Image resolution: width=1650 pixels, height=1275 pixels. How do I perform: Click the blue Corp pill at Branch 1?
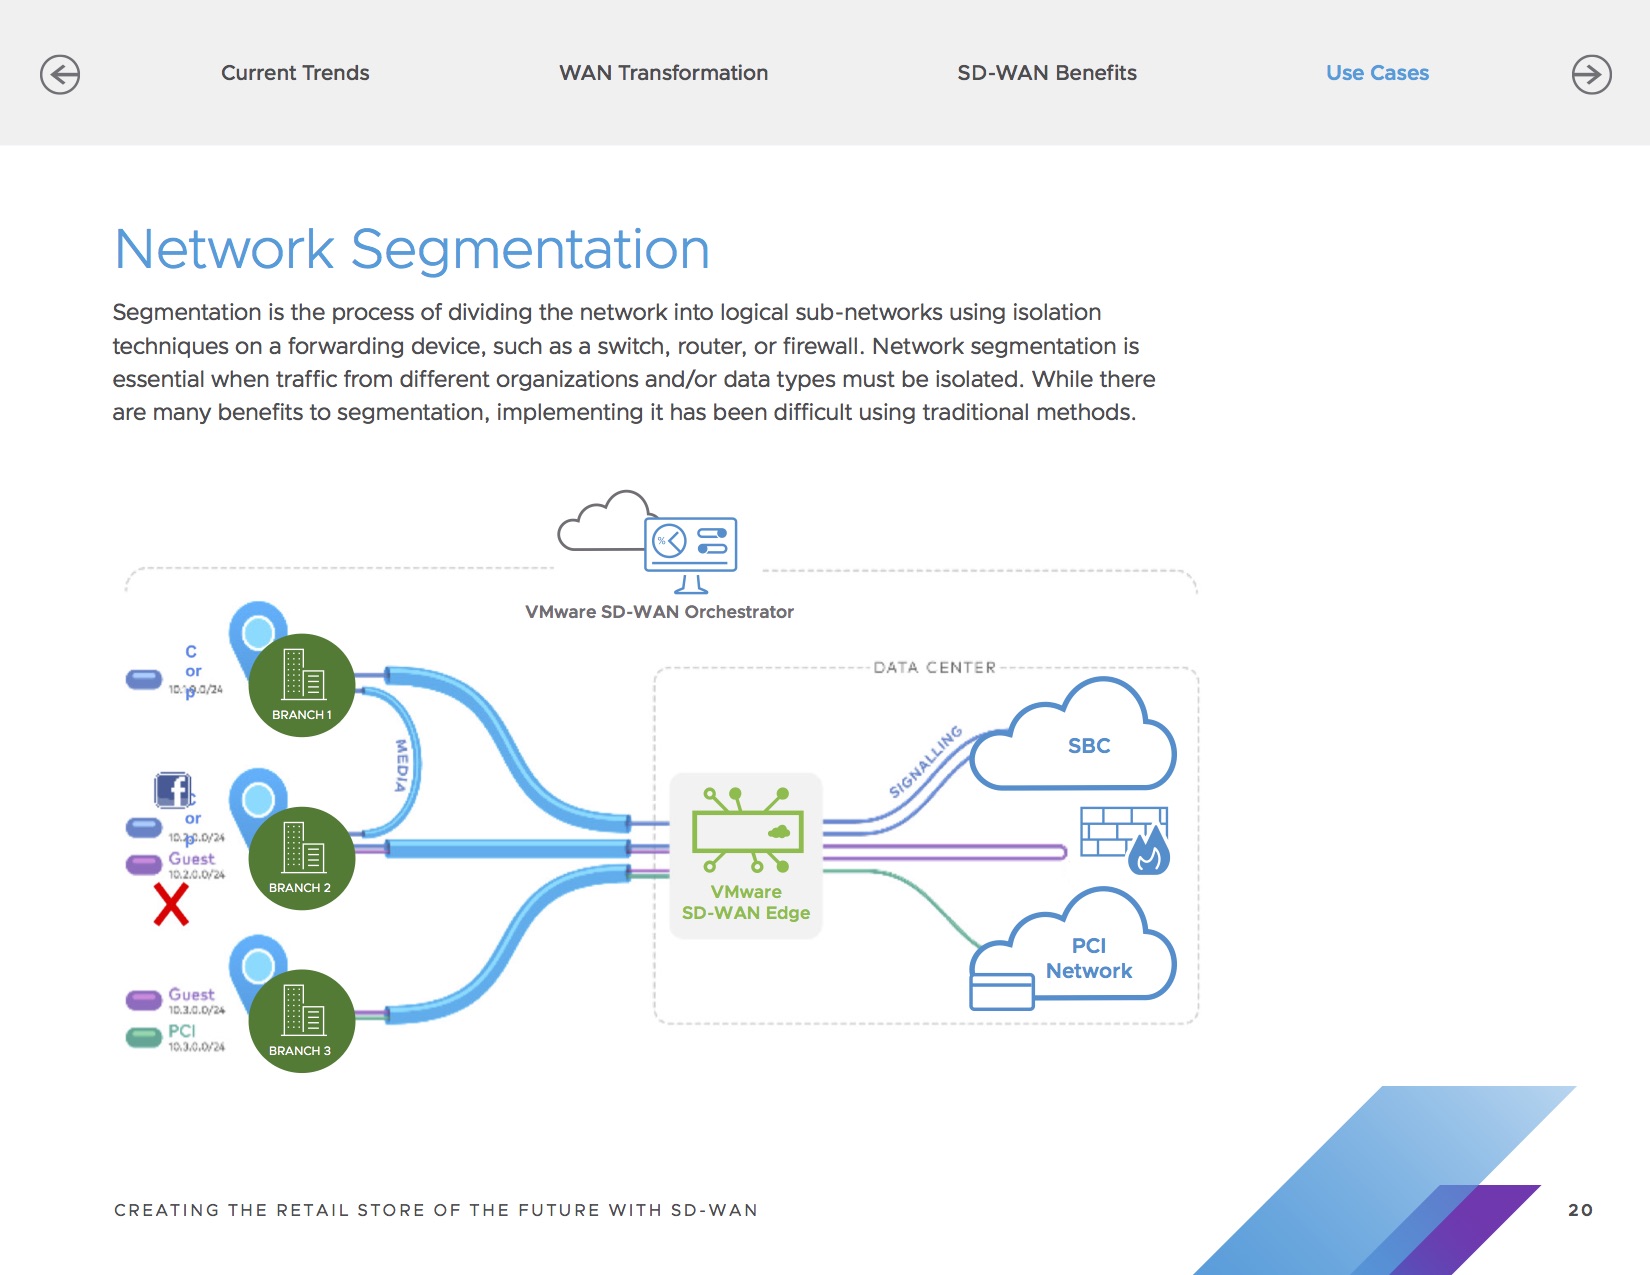[x=144, y=680]
